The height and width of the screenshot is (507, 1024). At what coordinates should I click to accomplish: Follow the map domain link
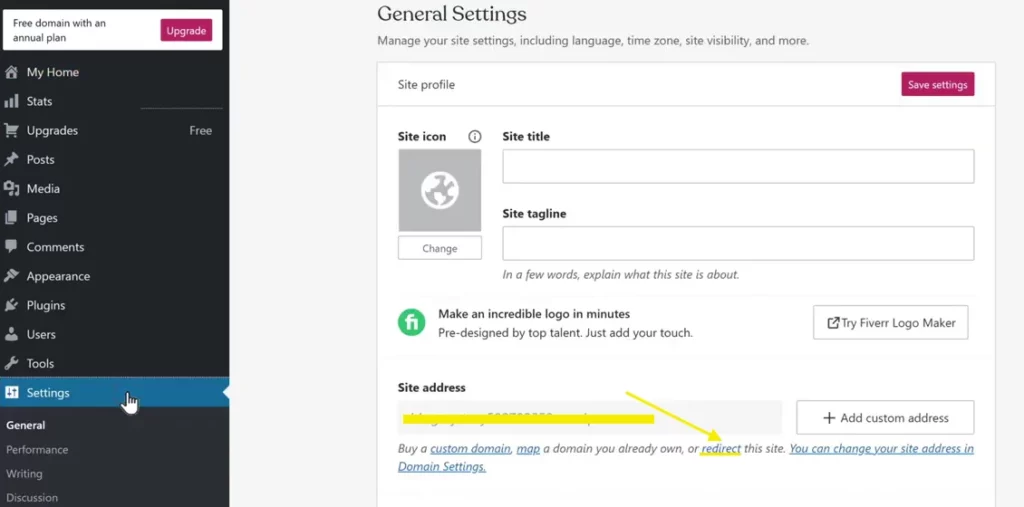pyautogui.click(x=528, y=449)
